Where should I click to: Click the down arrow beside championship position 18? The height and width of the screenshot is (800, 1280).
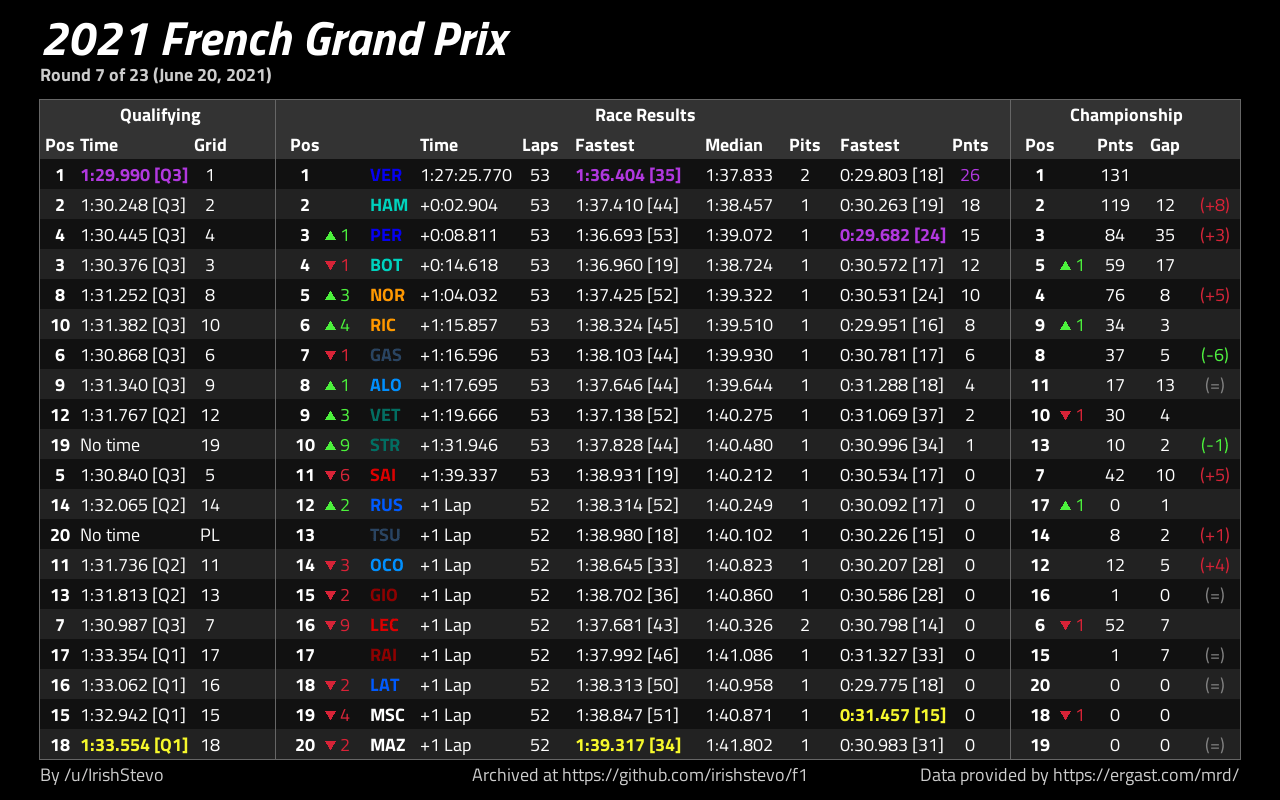point(1065,715)
